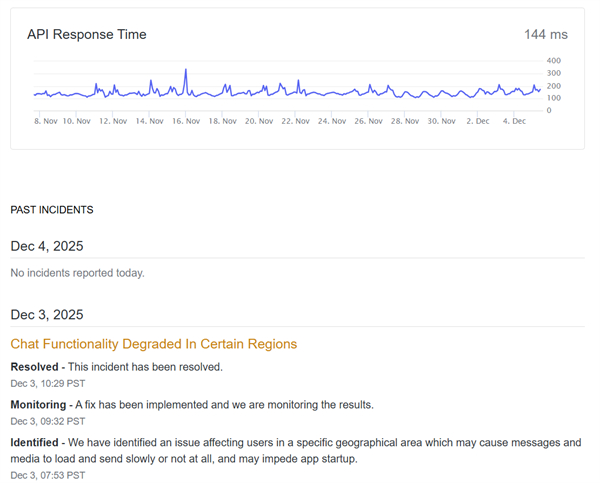Open the Chat Functionality Degraded incident link
The width and height of the screenshot is (600, 483).
point(153,344)
